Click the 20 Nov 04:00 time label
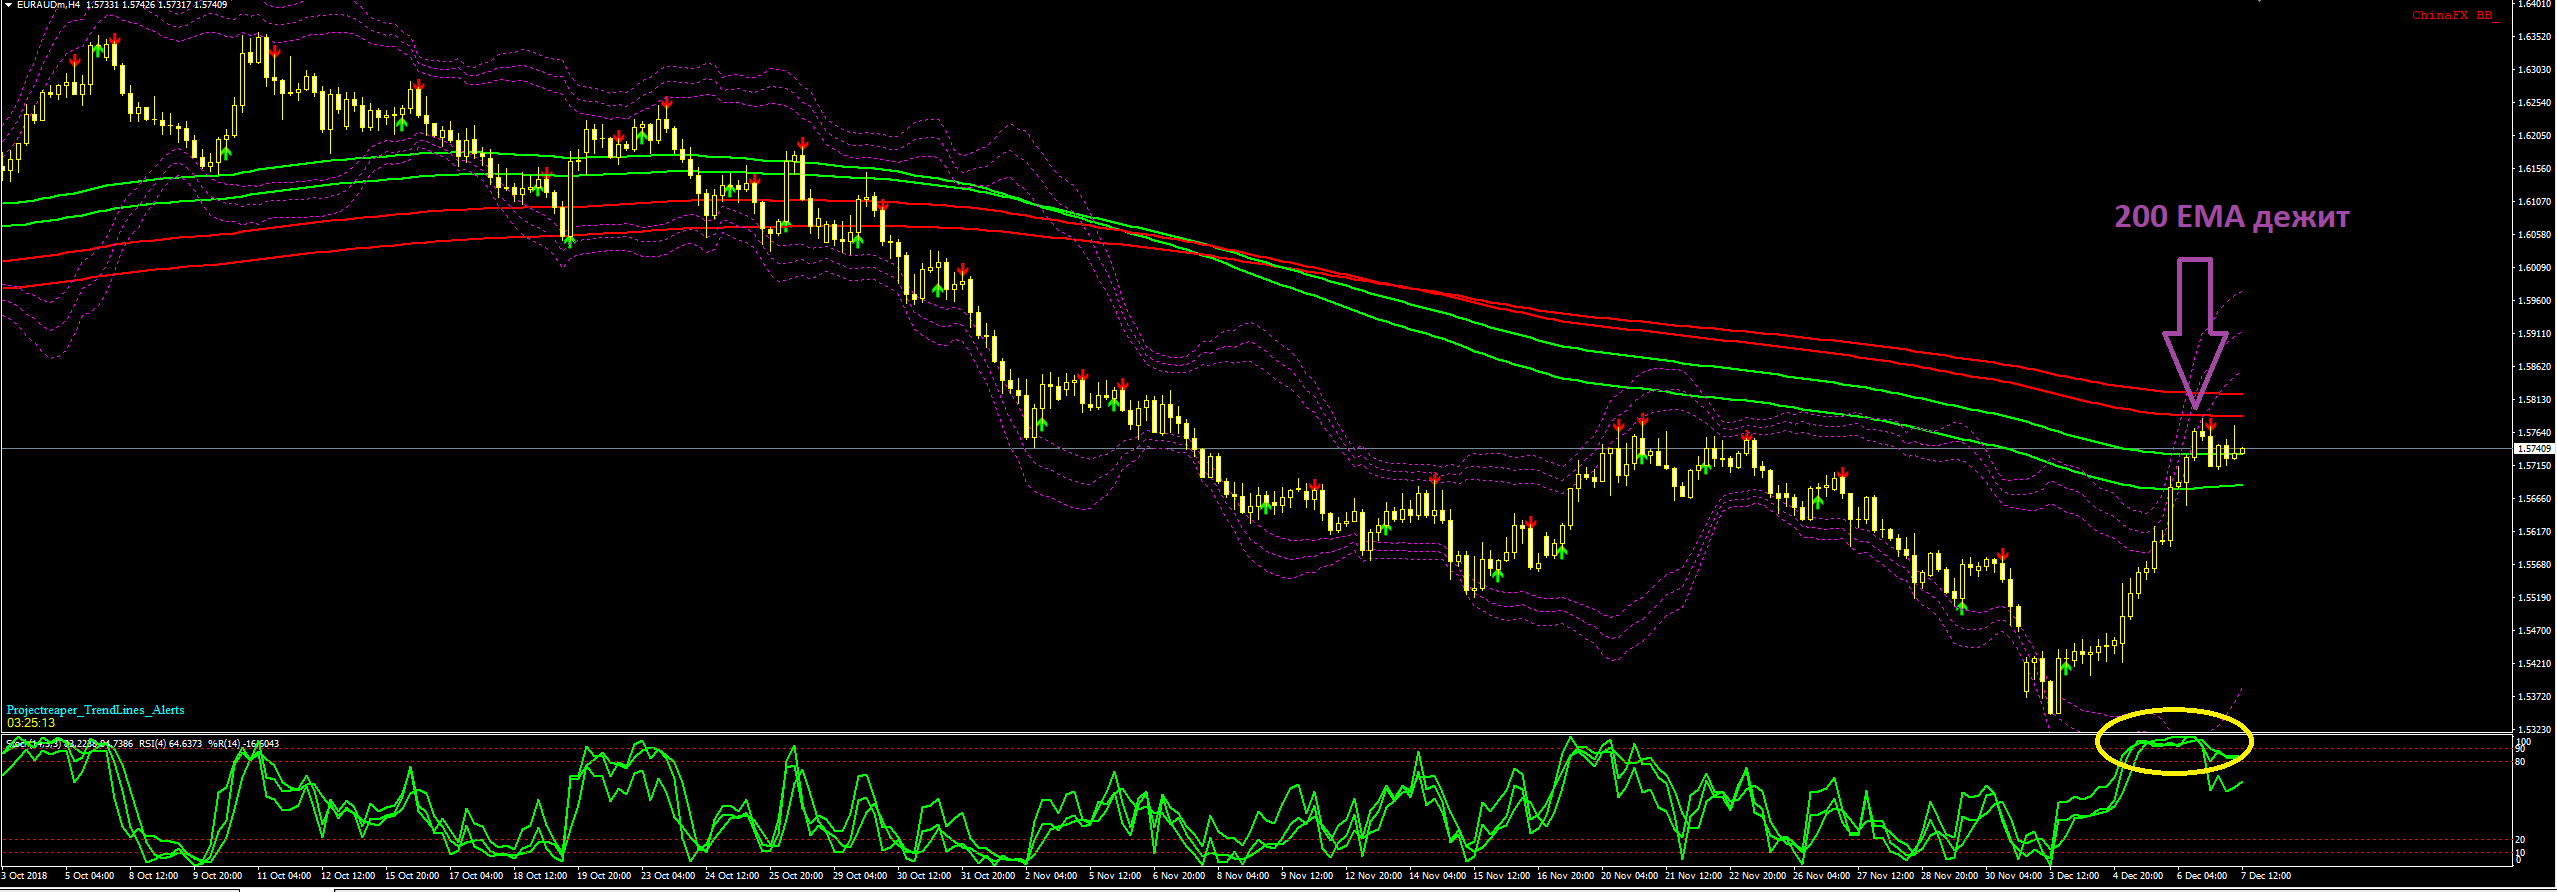This screenshot has height=892, width=2557. click(x=1629, y=876)
